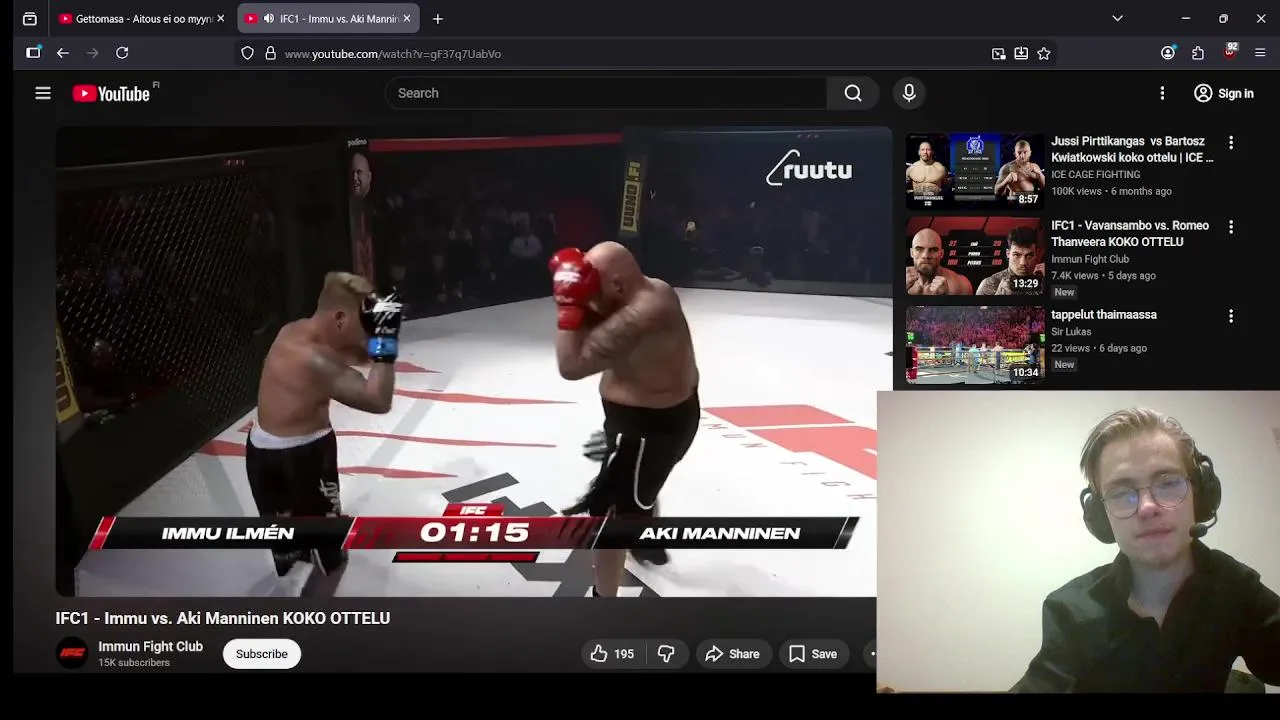Open picture-in-picture from address bar
Image resolution: width=1280 pixels, height=720 pixels.
tap(998, 54)
